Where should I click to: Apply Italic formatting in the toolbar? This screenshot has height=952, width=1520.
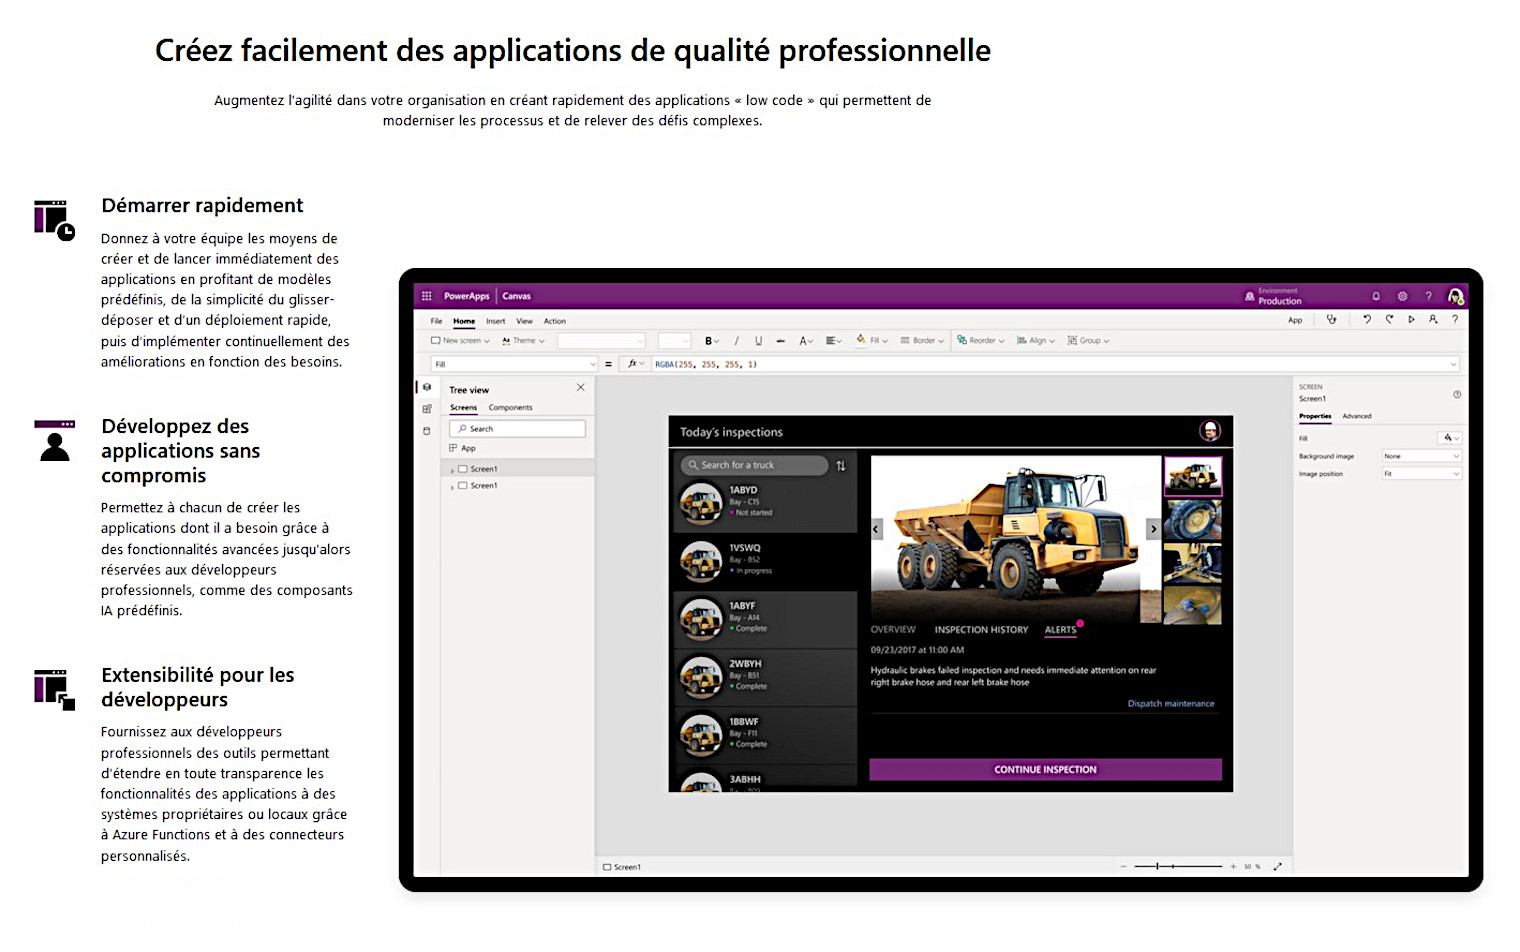(x=737, y=341)
